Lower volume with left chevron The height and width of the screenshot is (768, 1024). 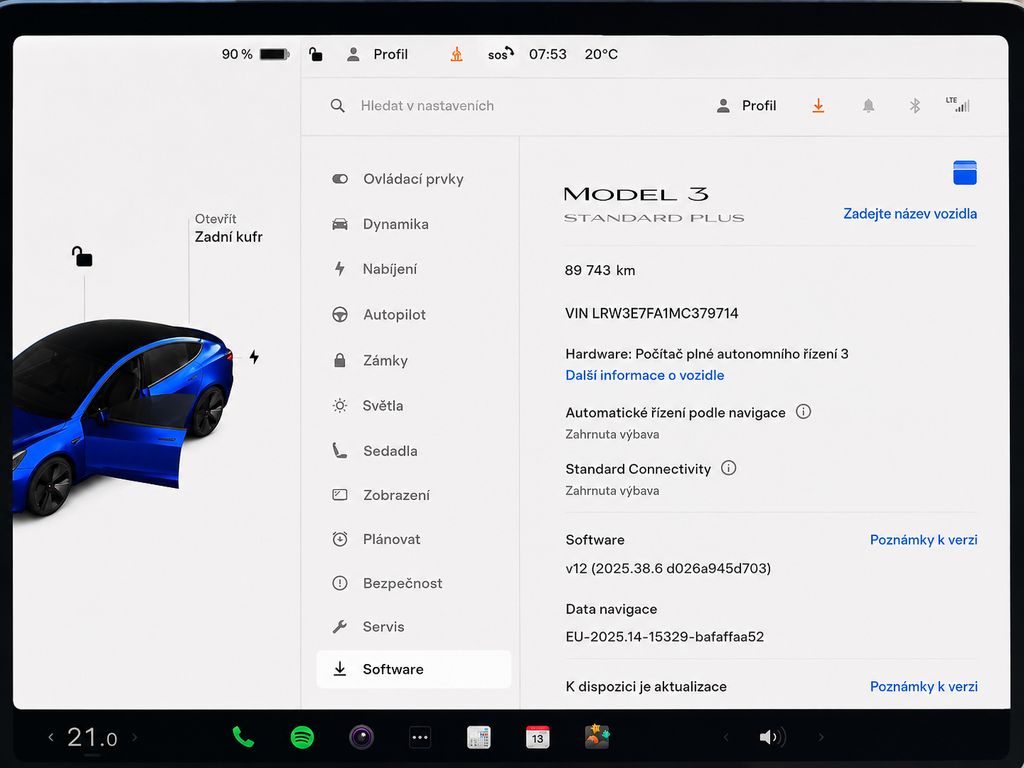[x=726, y=737]
